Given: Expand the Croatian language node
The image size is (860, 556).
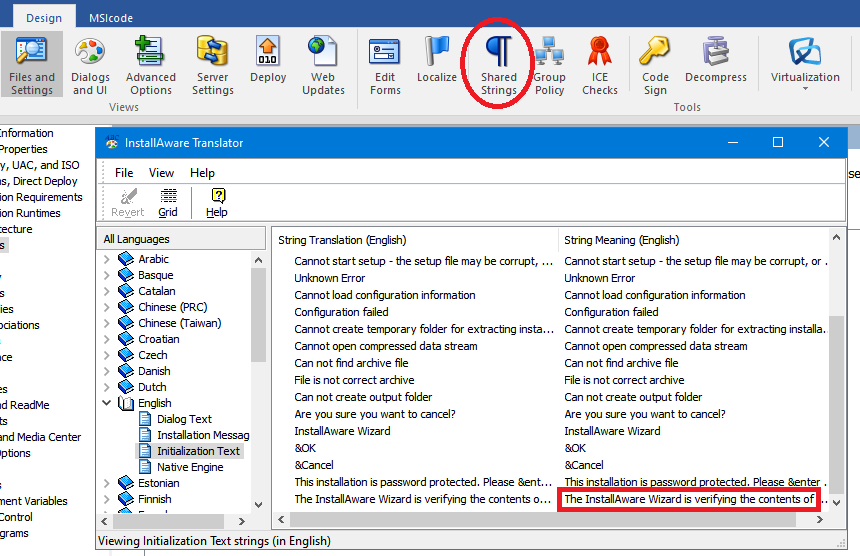Looking at the screenshot, I should (x=107, y=339).
